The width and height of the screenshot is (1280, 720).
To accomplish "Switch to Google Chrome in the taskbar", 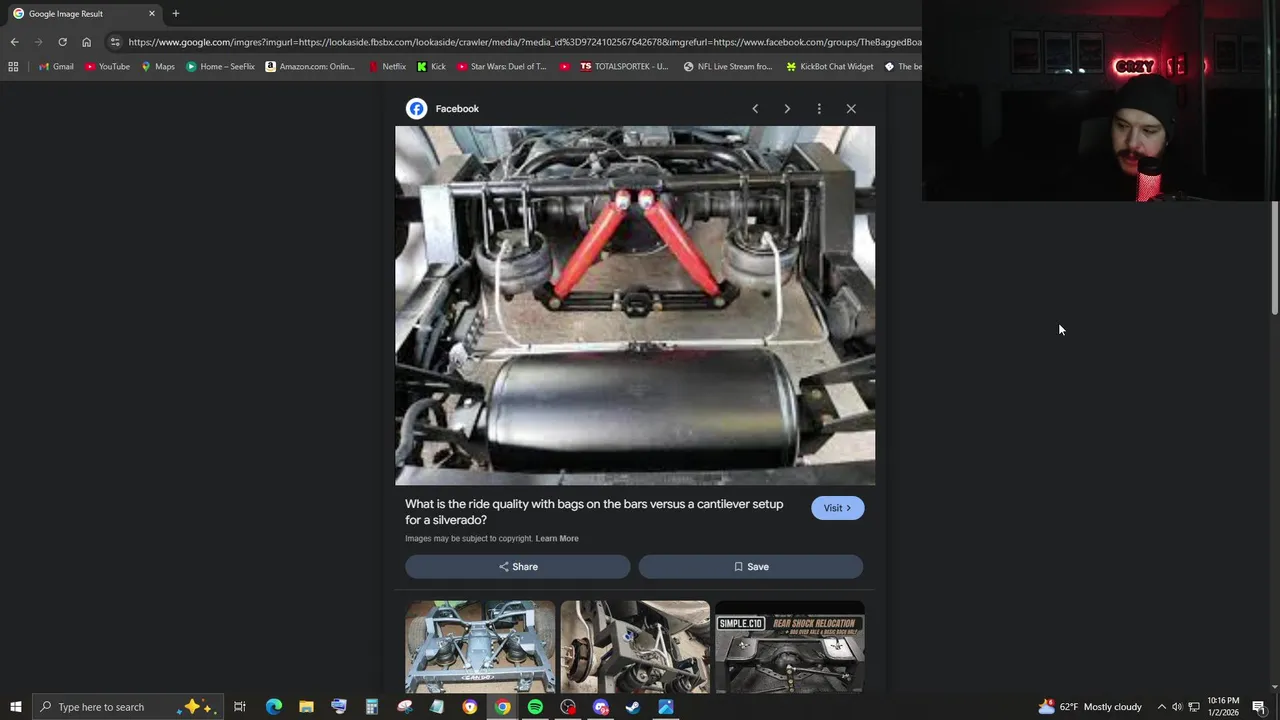I will click(x=502, y=707).
